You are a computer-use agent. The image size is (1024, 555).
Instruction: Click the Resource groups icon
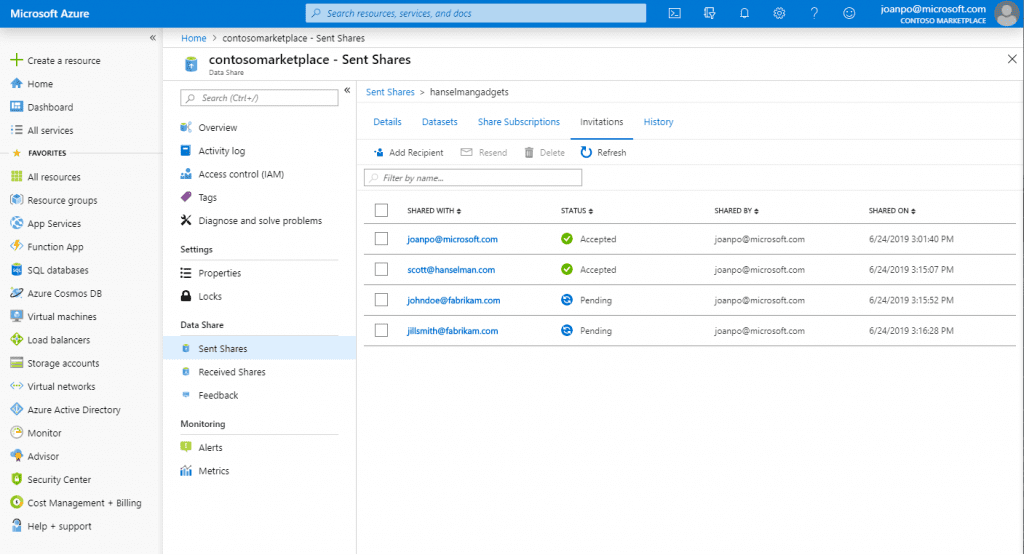click(16, 200)
